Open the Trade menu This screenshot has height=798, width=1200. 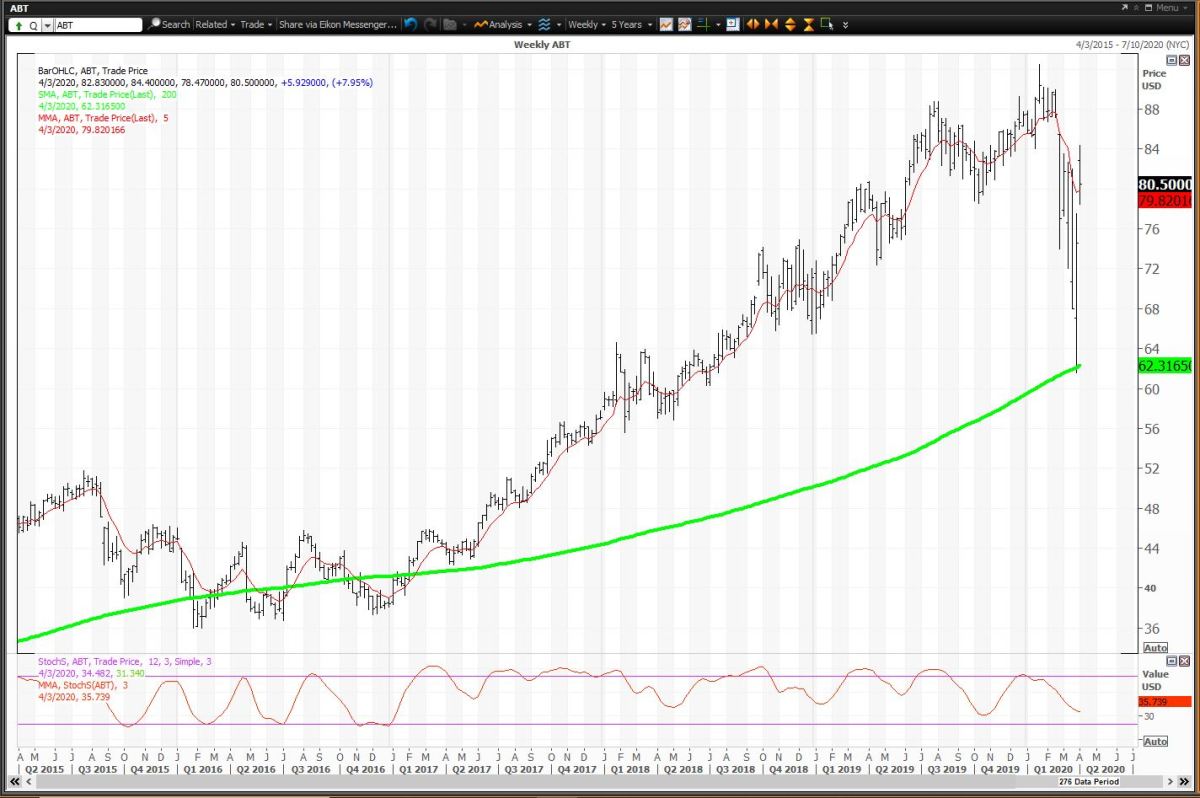click(x=256, y=24)
